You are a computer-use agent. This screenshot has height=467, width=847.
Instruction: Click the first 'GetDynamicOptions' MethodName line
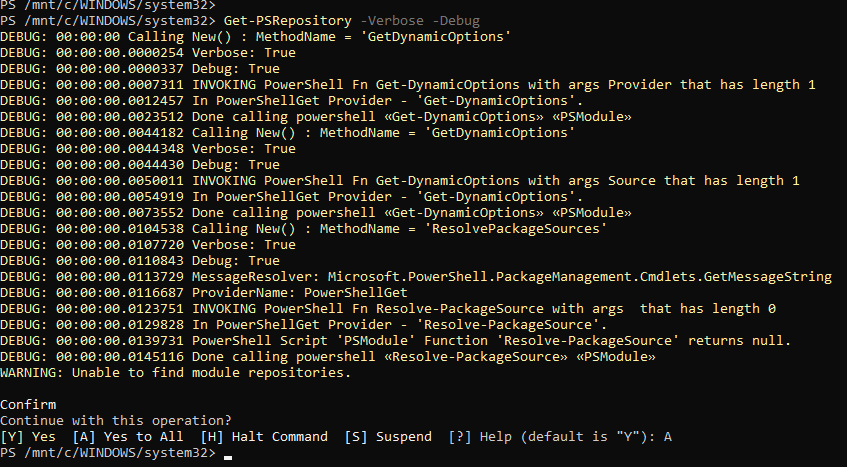(x=256, y=37)
